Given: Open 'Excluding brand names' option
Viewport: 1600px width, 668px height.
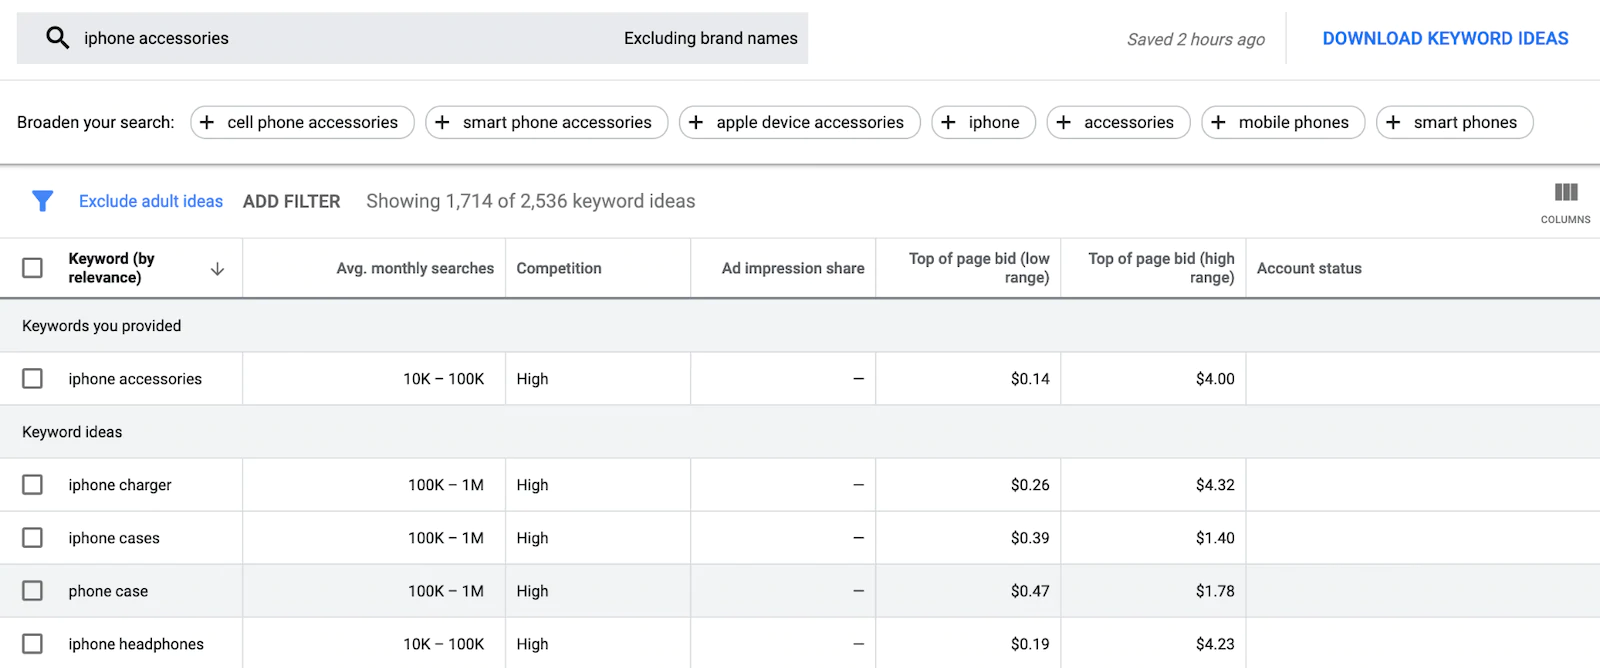Looking at the screenshot, I should tap(710, 38).
